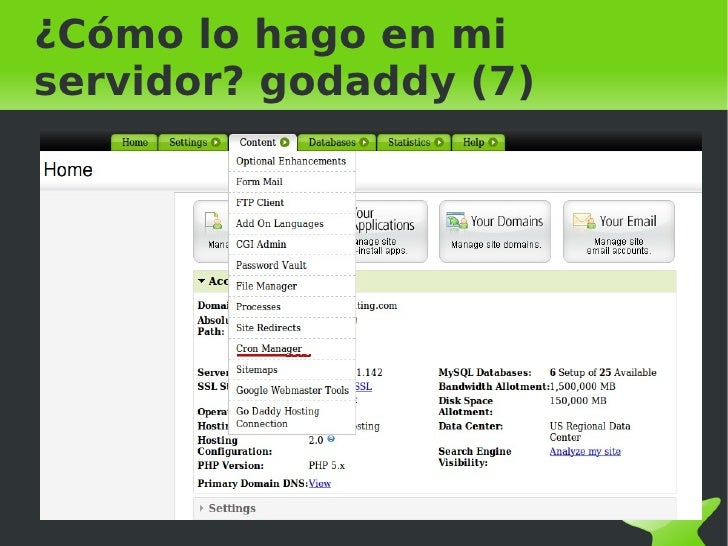Open File Manager menu entry
The height and width of the screenshot is (546, 728).
pos(292,286)
